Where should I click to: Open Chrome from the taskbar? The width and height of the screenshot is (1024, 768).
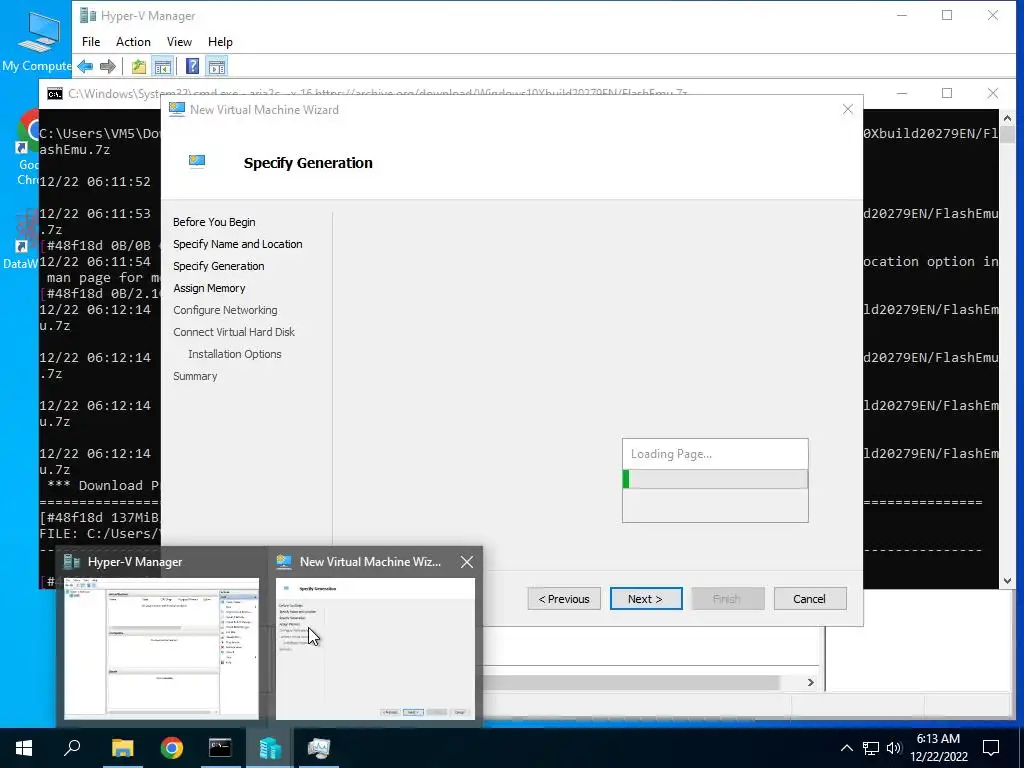click(171, 748)
